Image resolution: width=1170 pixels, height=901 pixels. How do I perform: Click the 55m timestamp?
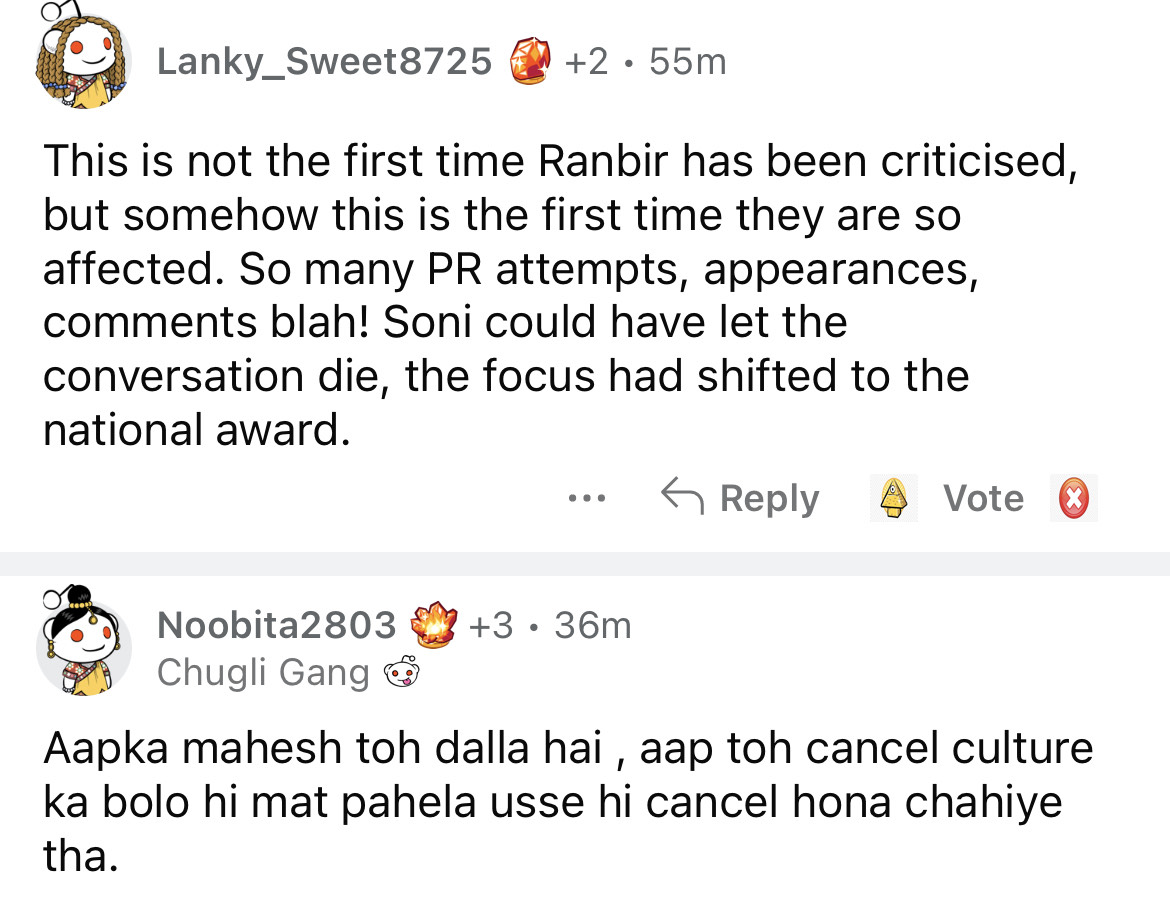[687, 62]
